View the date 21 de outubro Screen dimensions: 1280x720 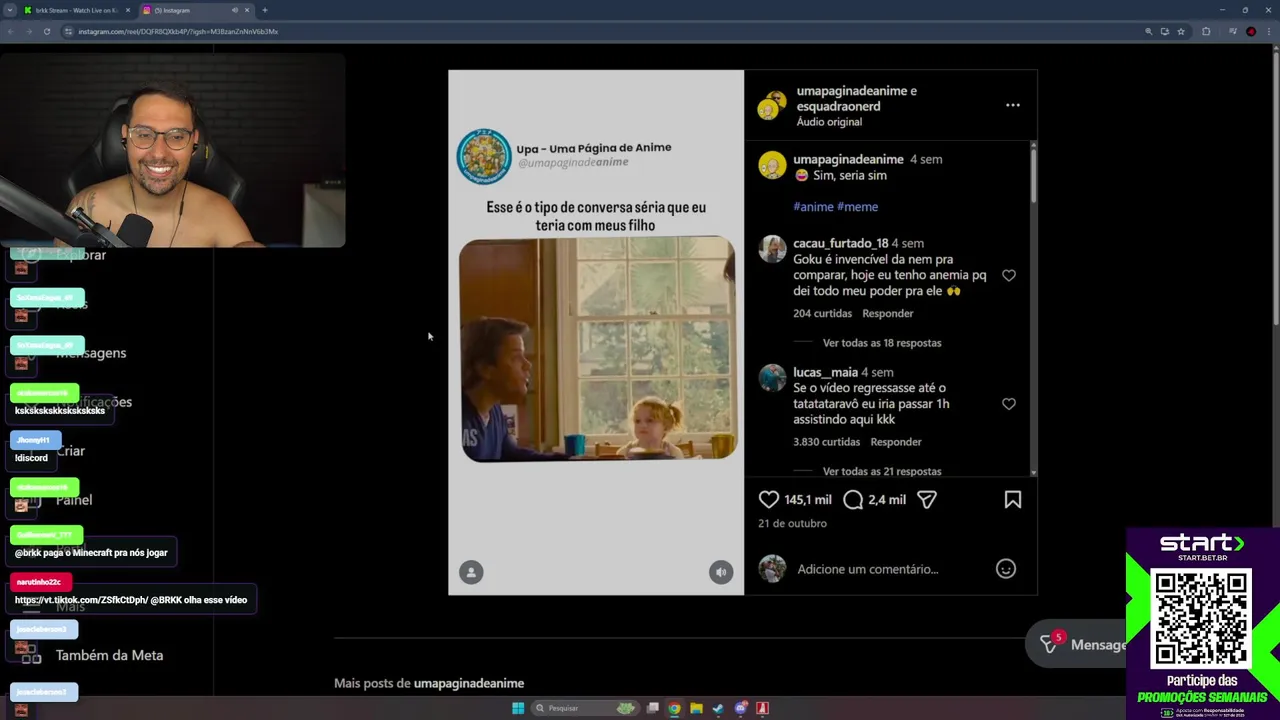click(792, 523)
